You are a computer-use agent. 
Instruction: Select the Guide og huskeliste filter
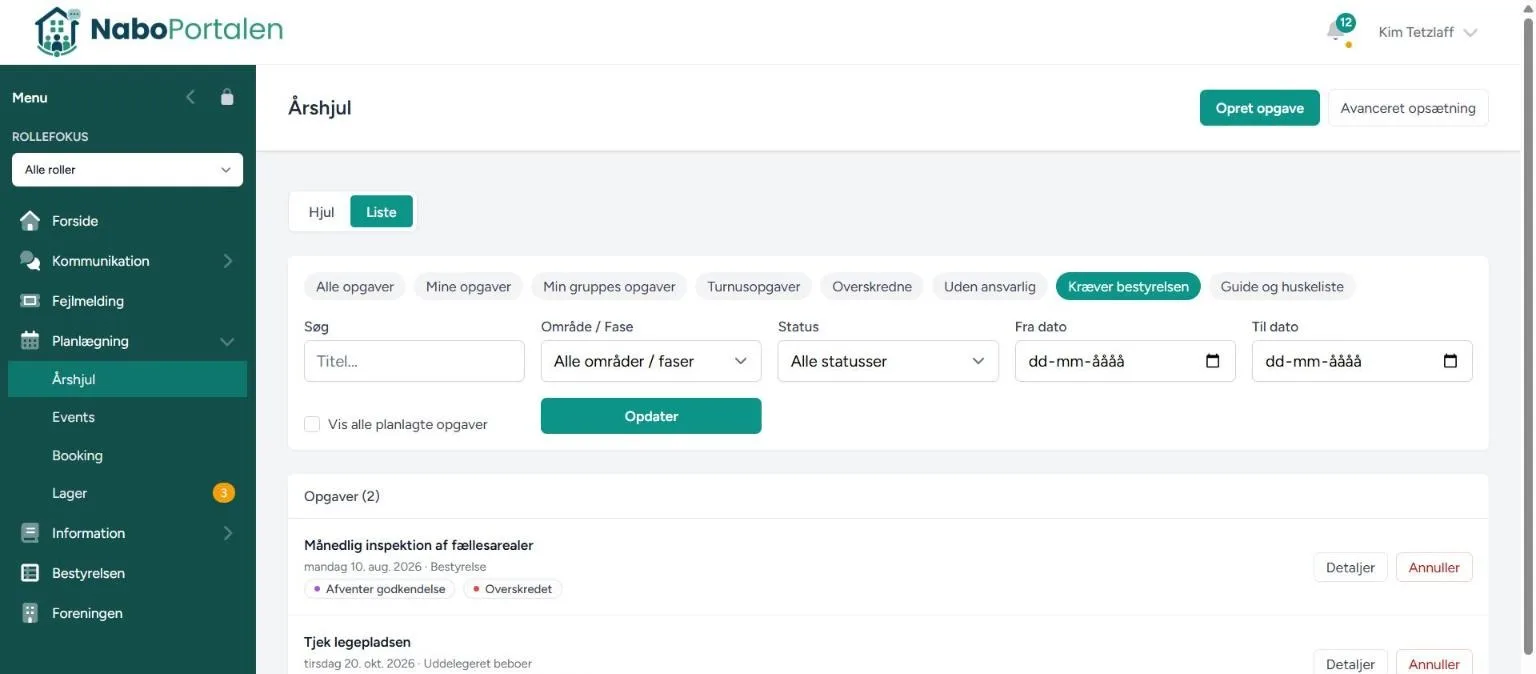1282,287
